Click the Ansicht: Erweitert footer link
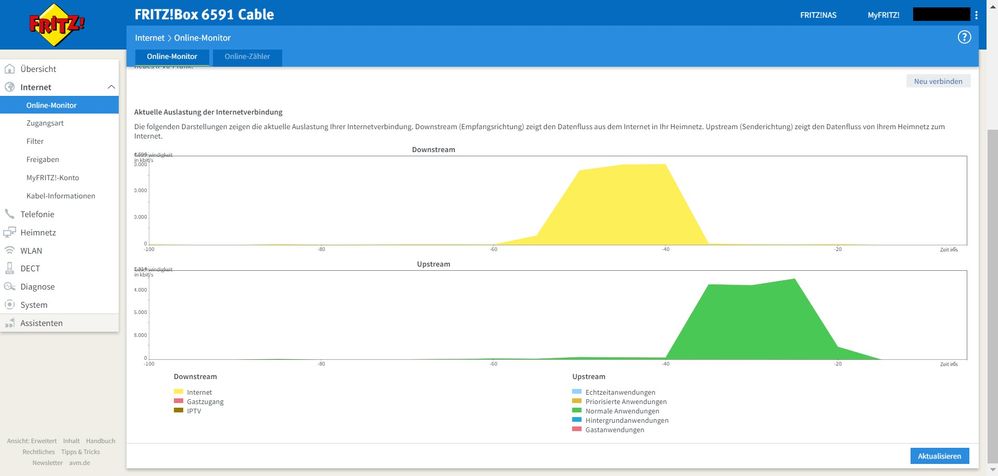 click(32, 441)
